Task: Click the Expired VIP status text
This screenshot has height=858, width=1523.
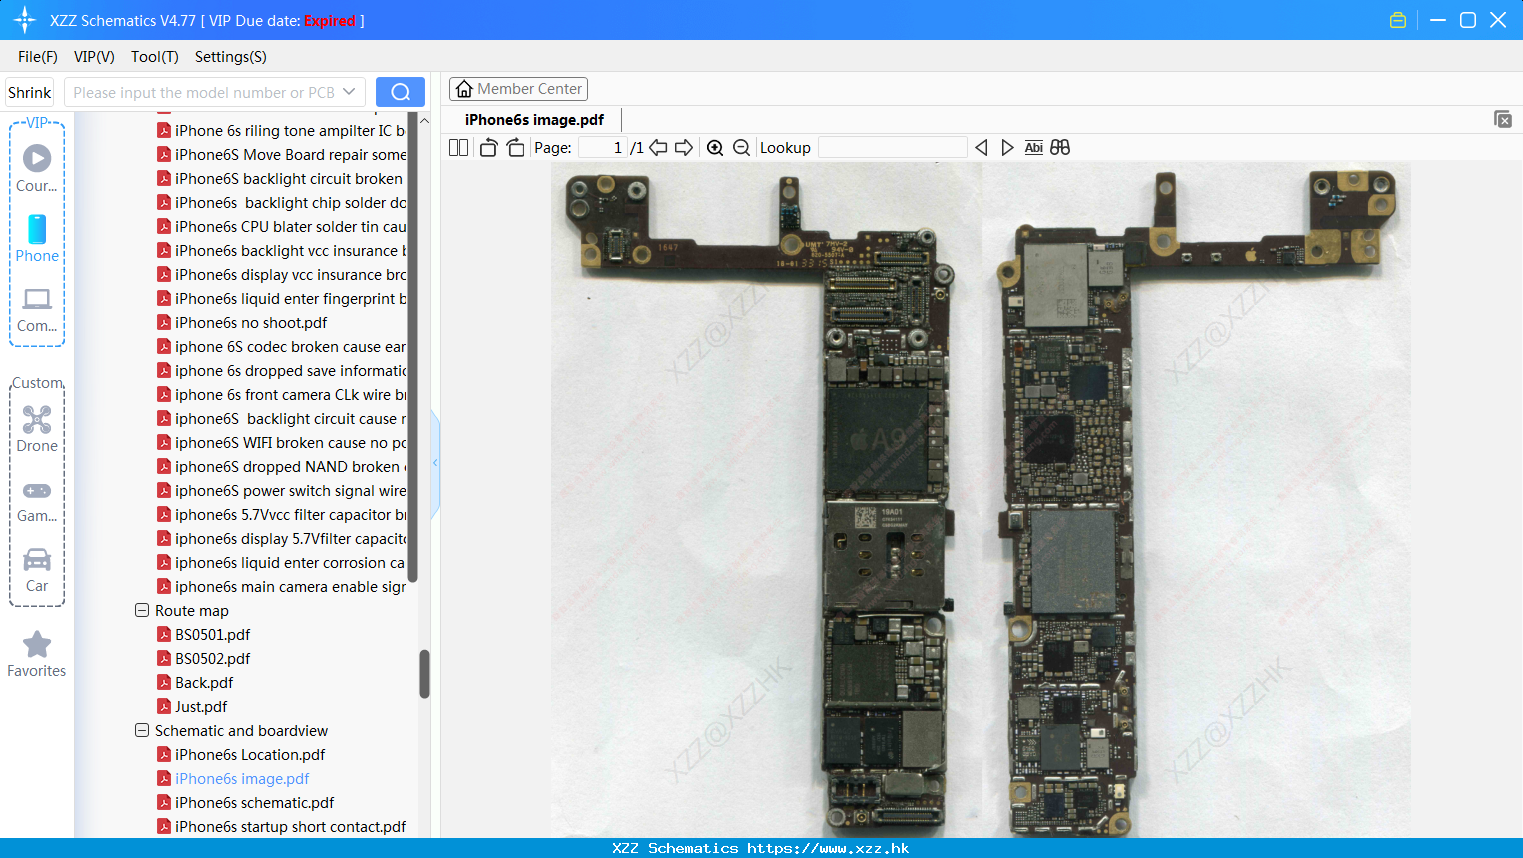Action: click(330, 21)
